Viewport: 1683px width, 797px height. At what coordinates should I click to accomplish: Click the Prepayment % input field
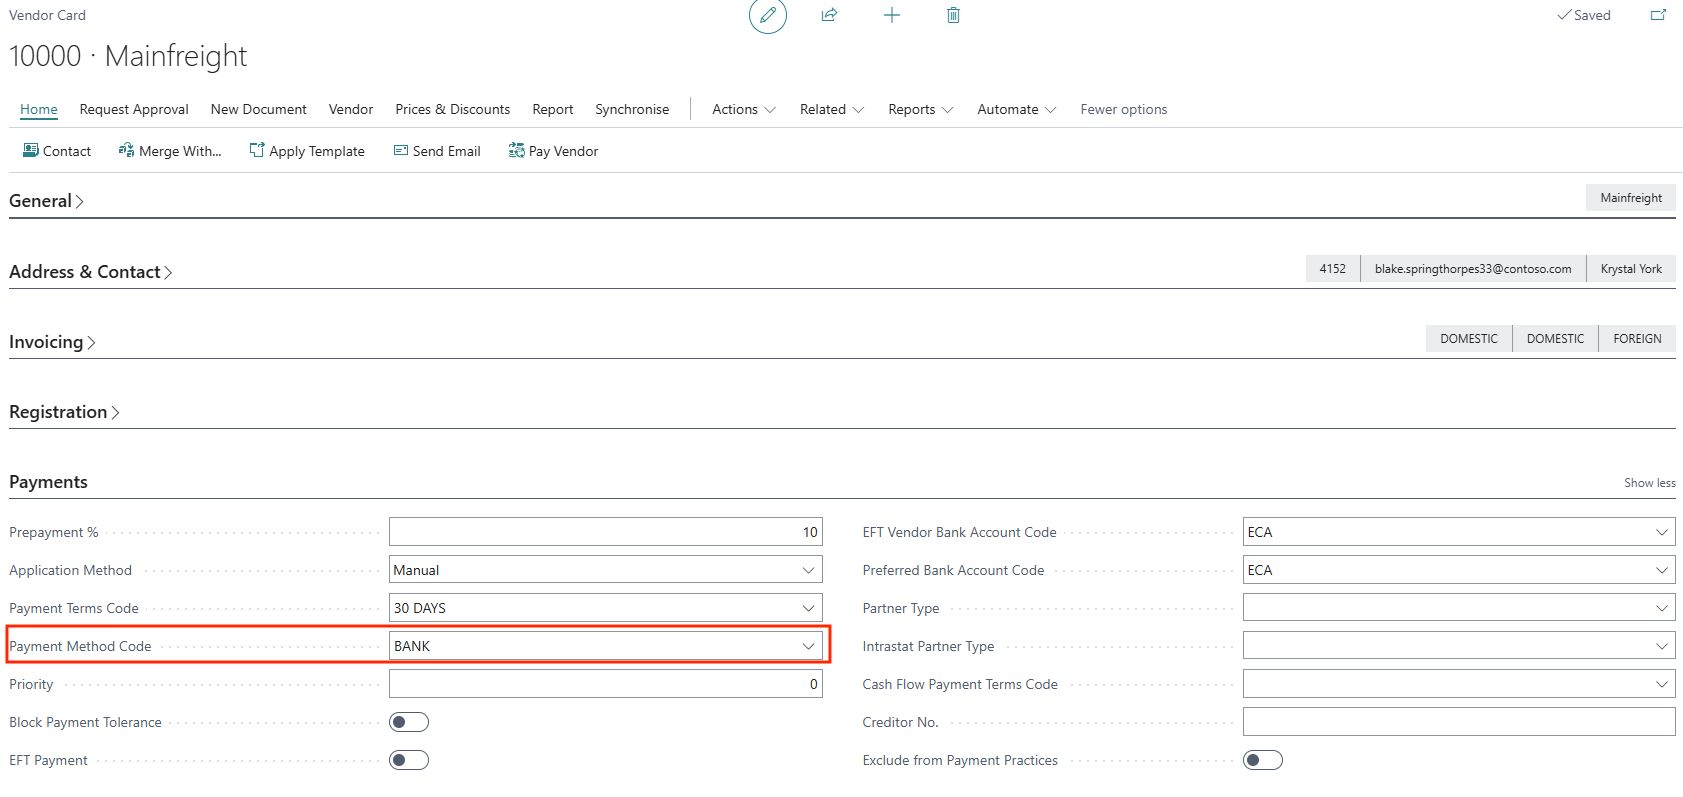point(605,532)
